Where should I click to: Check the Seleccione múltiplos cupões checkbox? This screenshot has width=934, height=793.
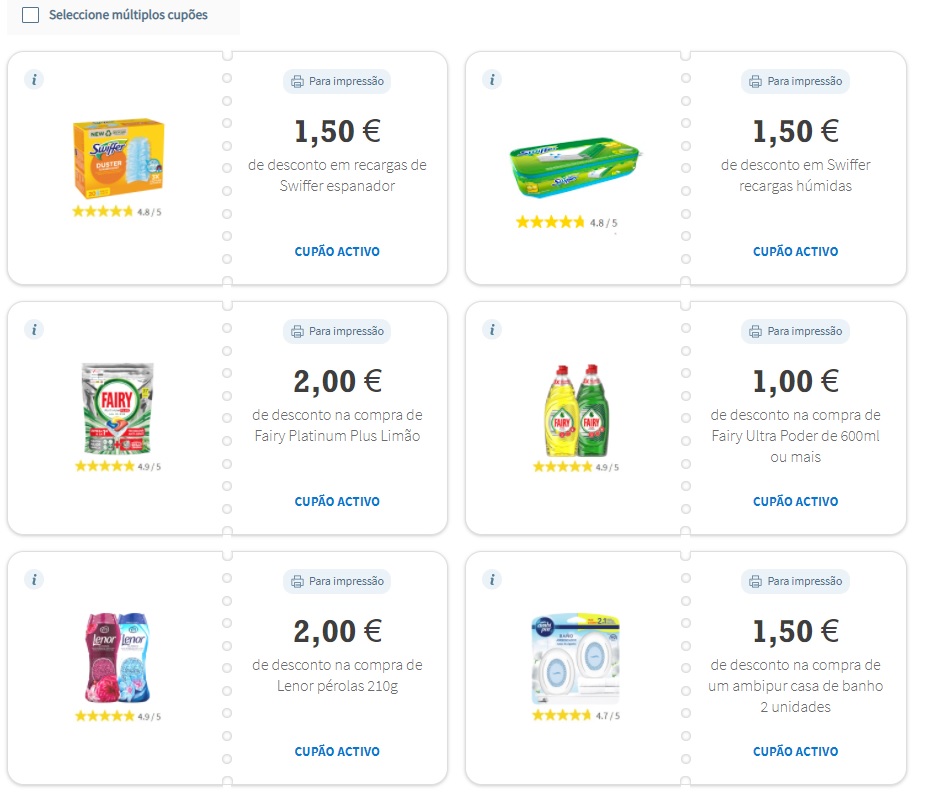tap(31, 15)
